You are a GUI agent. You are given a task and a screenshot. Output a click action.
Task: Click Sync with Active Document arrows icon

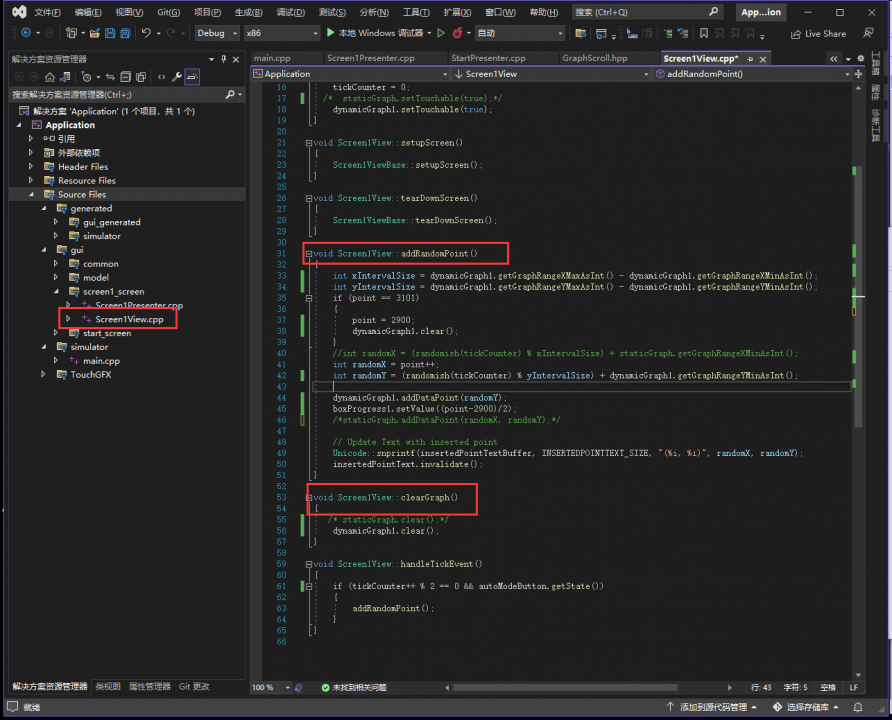(x=110, y=77)
